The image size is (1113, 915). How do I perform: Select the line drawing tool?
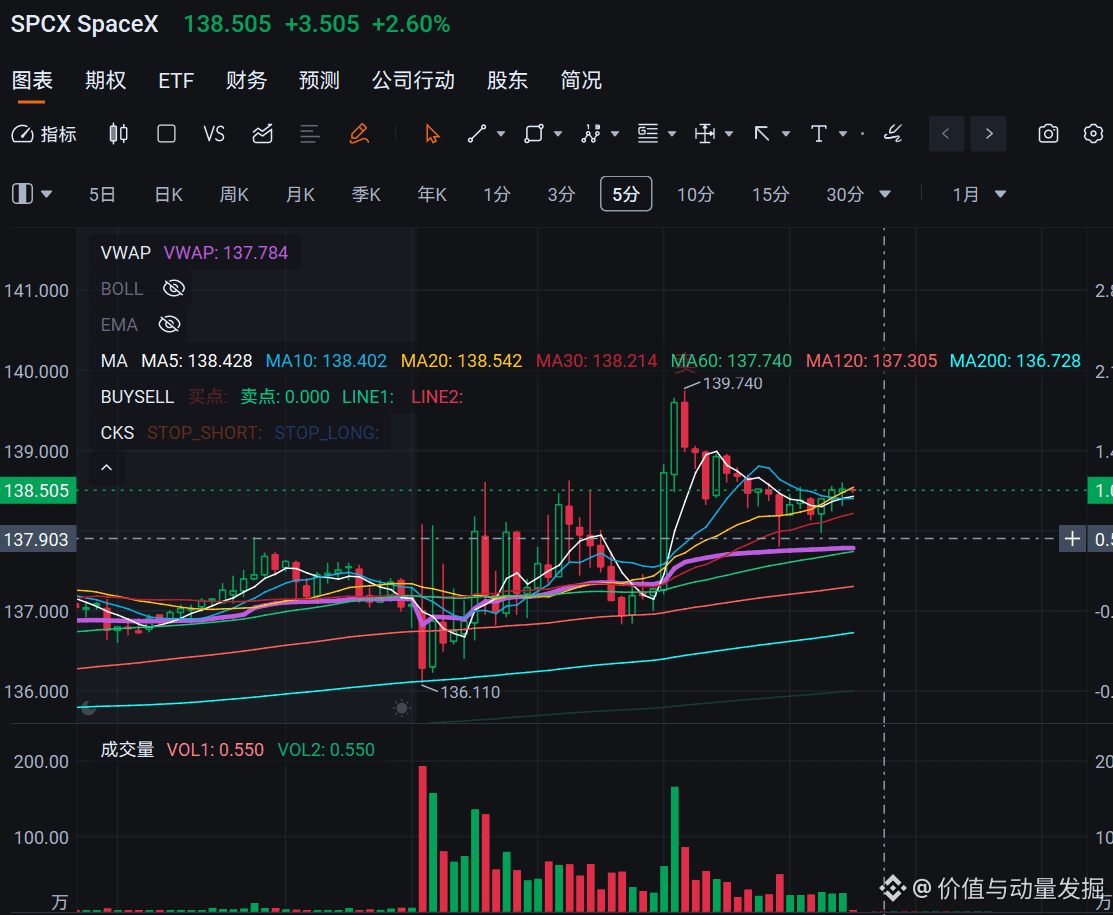477,133
